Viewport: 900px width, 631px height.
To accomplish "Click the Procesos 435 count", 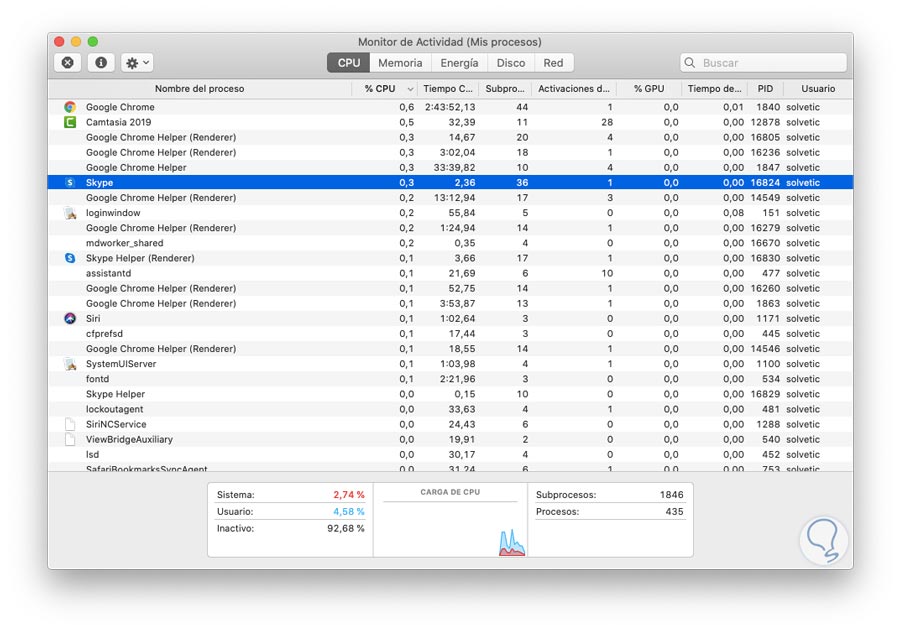I will (x=674, y=512).
